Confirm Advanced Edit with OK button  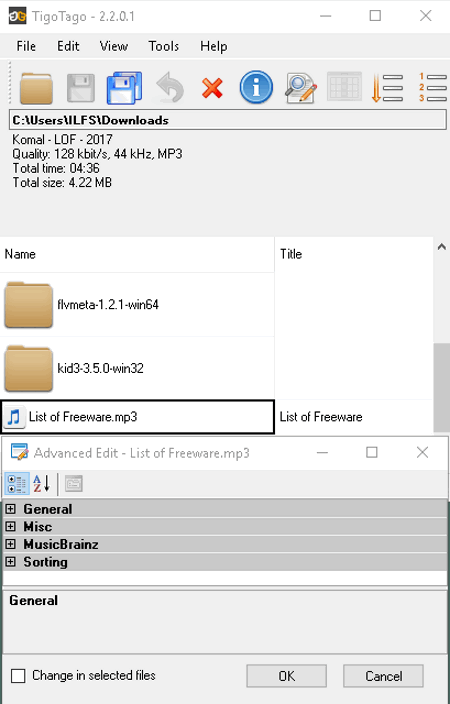click(x=287, y=676)
